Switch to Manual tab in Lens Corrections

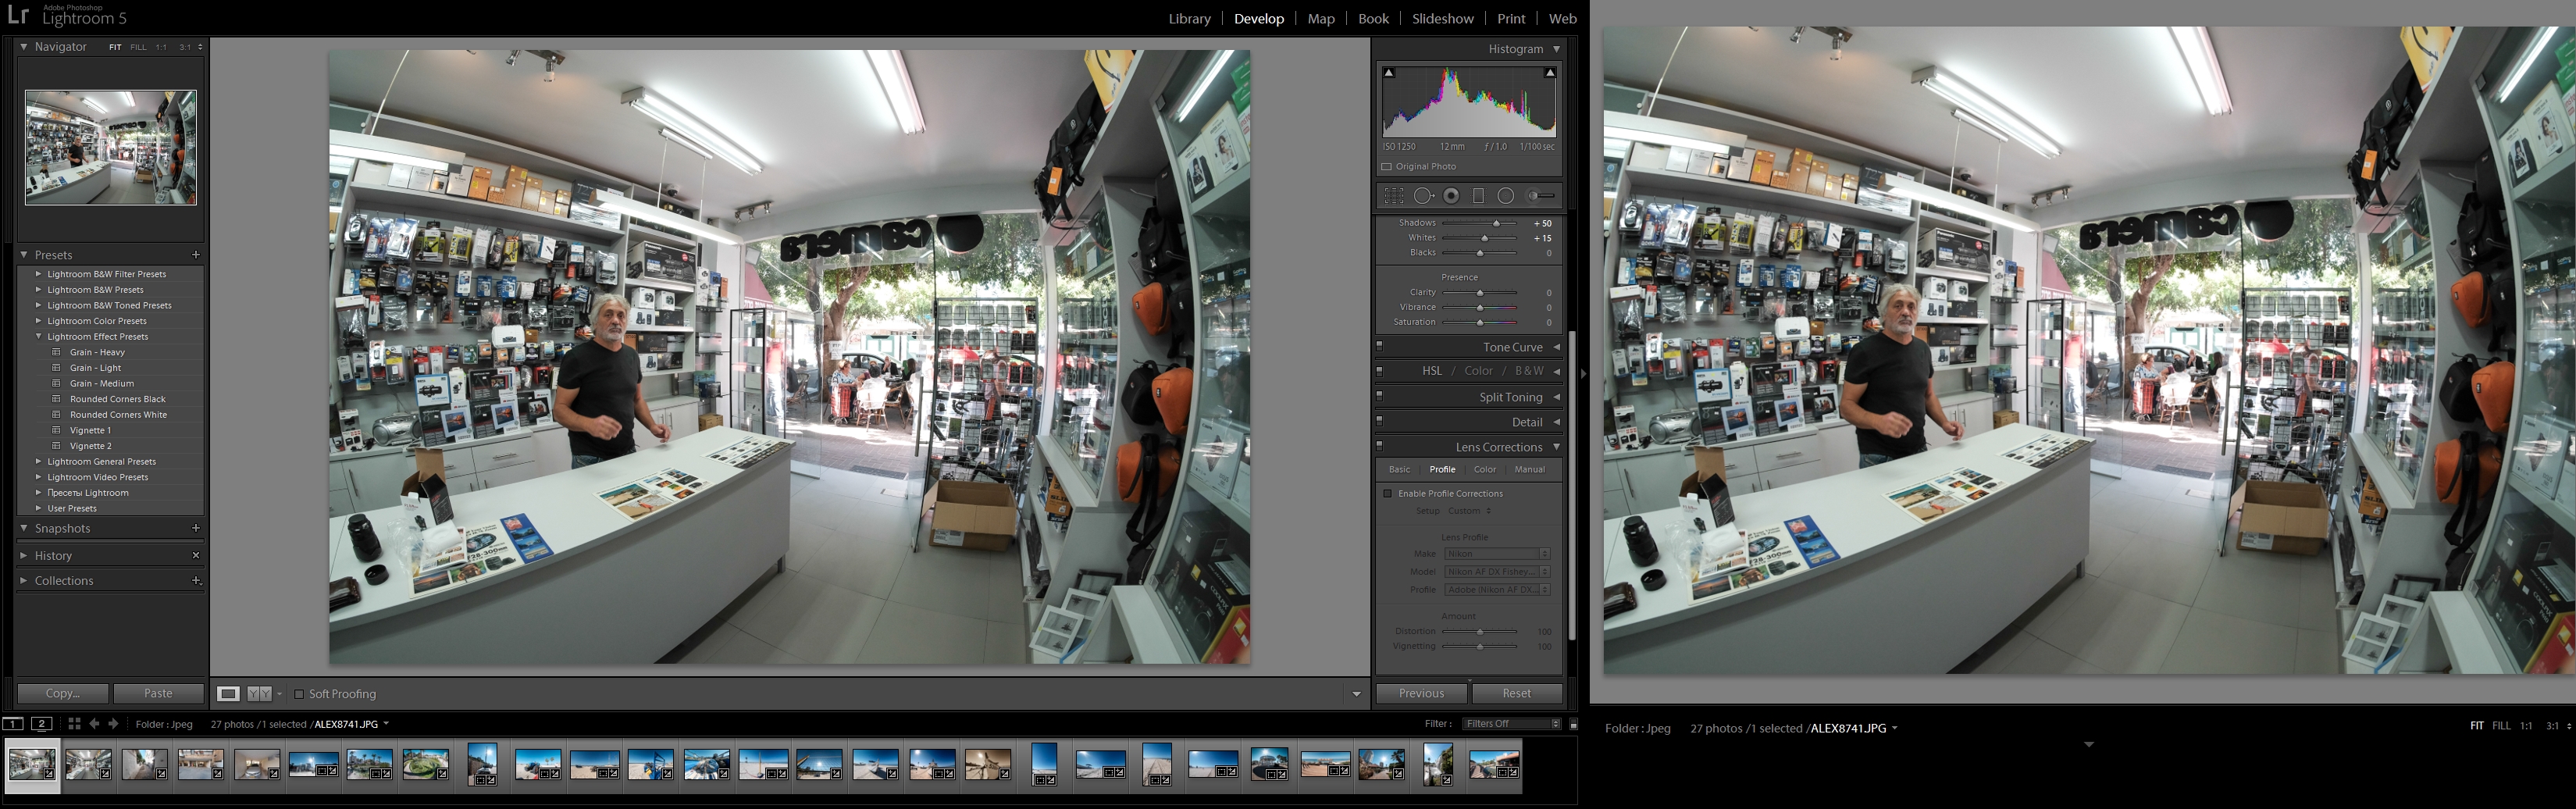[1529, 469]
